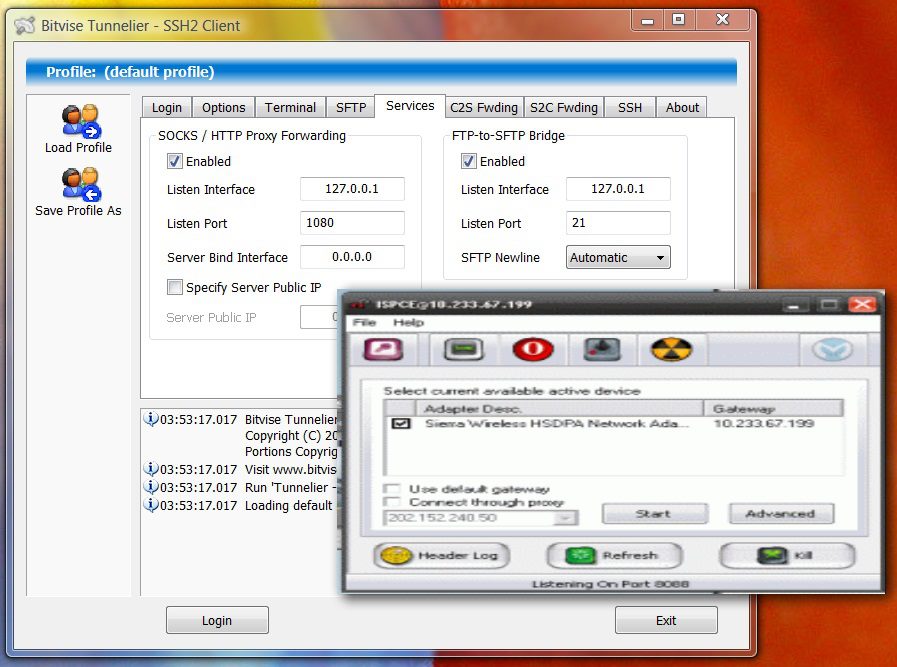Click the Kill button in ISPCE
This screenshot has height=667, width=897.
787,555
